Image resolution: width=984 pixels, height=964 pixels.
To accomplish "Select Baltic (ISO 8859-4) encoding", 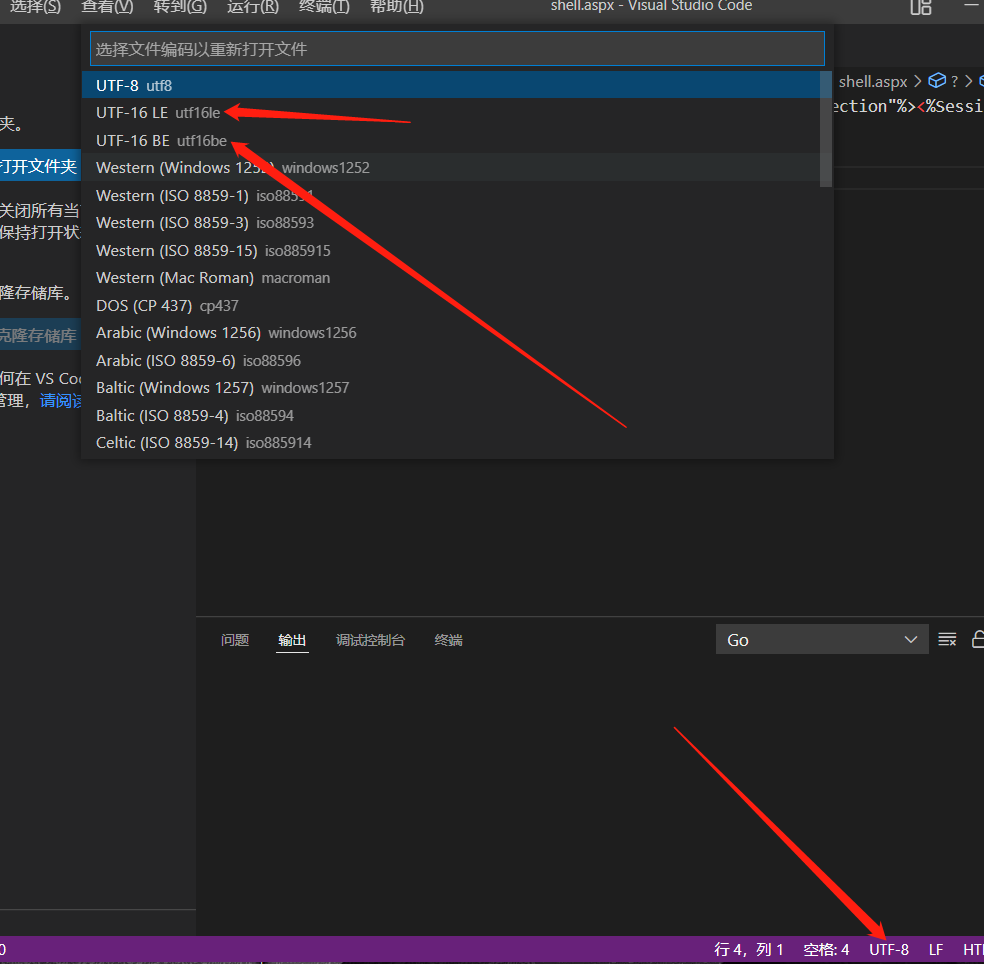I will pyautogui.click(x=451, y=415).
